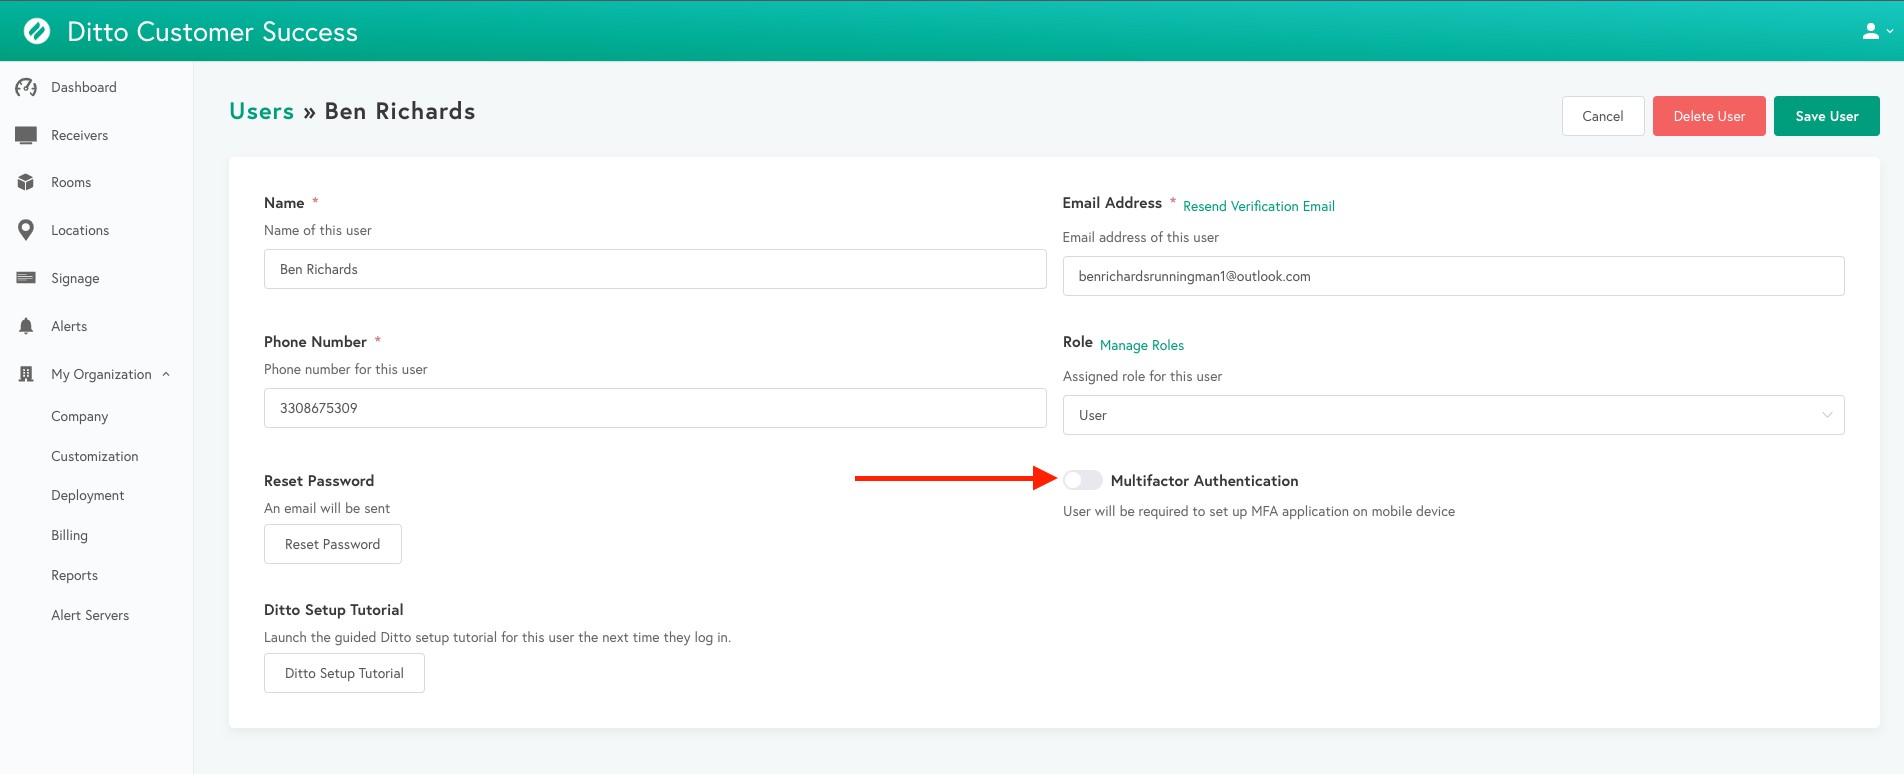Open Rooms in the sidebar

[71, 182]
